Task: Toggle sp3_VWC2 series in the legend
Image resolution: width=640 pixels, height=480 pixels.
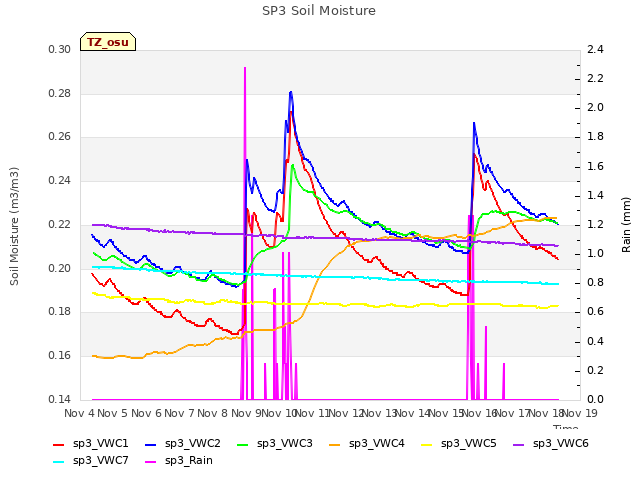Action: coord(182,444)
